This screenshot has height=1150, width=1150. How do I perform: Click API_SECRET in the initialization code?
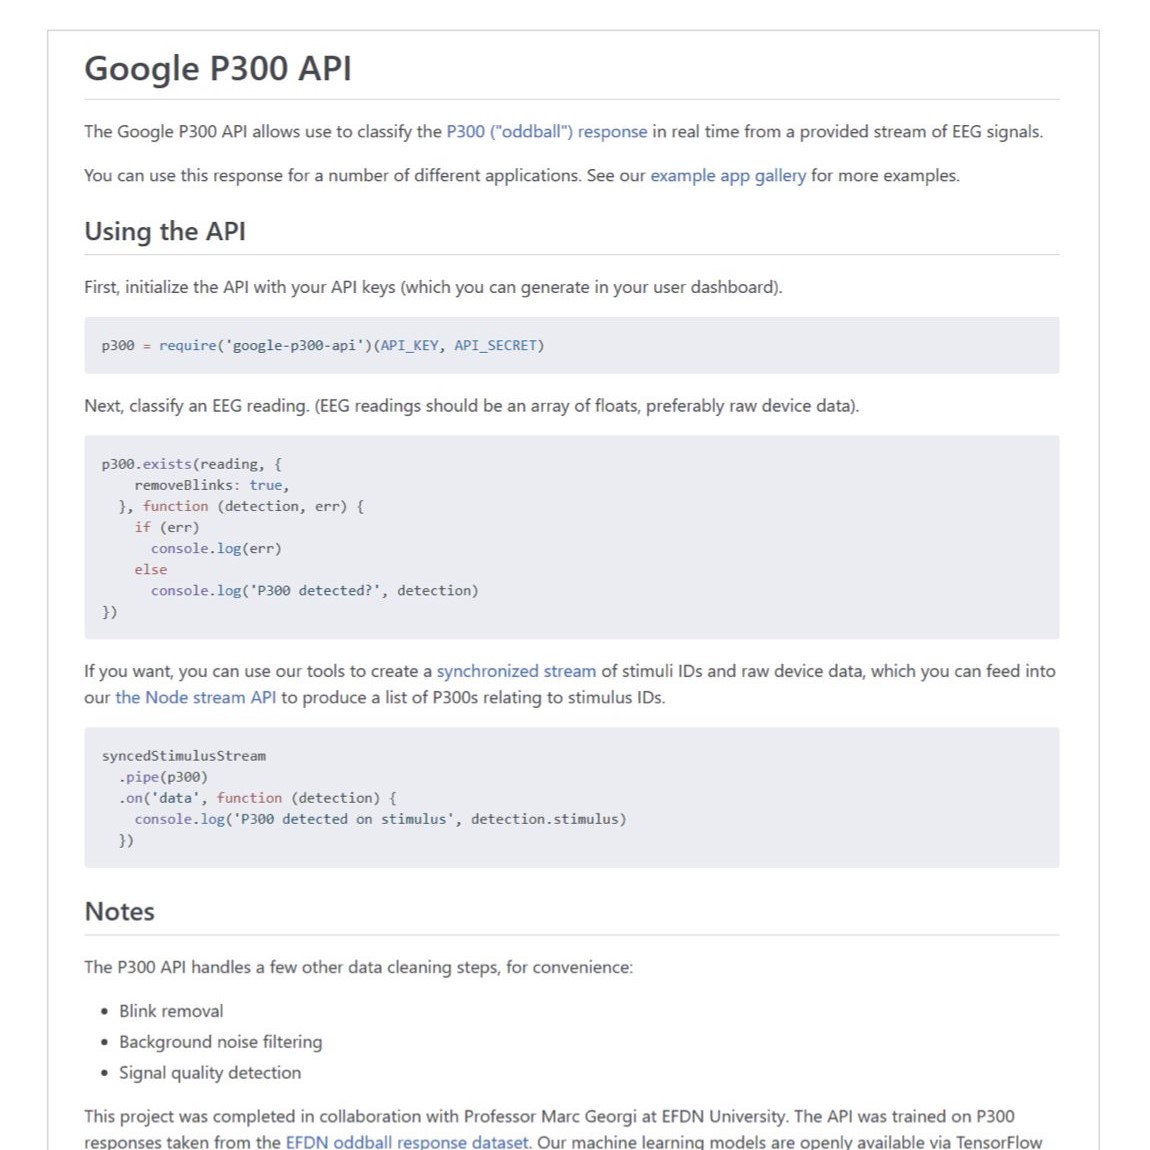pyautogui.click(x=495, y=345)
